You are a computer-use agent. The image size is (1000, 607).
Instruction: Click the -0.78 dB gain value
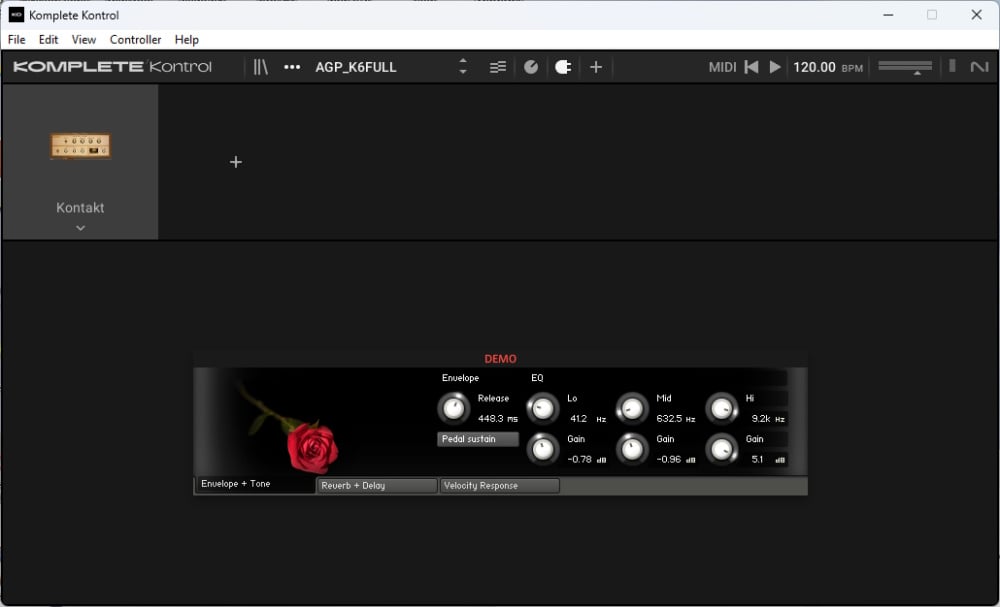click(x=586, y=459)
